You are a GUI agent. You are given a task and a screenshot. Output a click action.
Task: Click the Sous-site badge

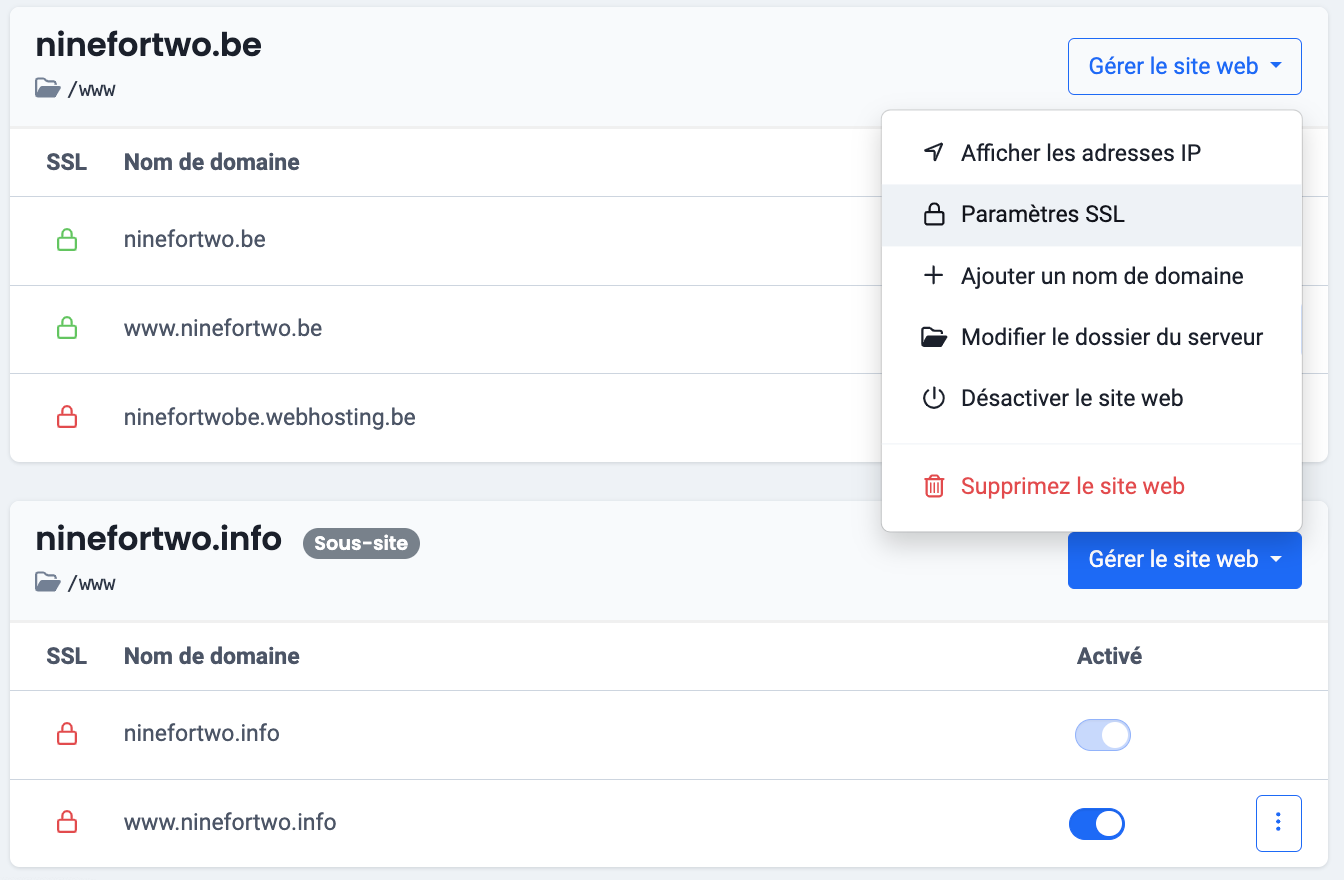361,544
